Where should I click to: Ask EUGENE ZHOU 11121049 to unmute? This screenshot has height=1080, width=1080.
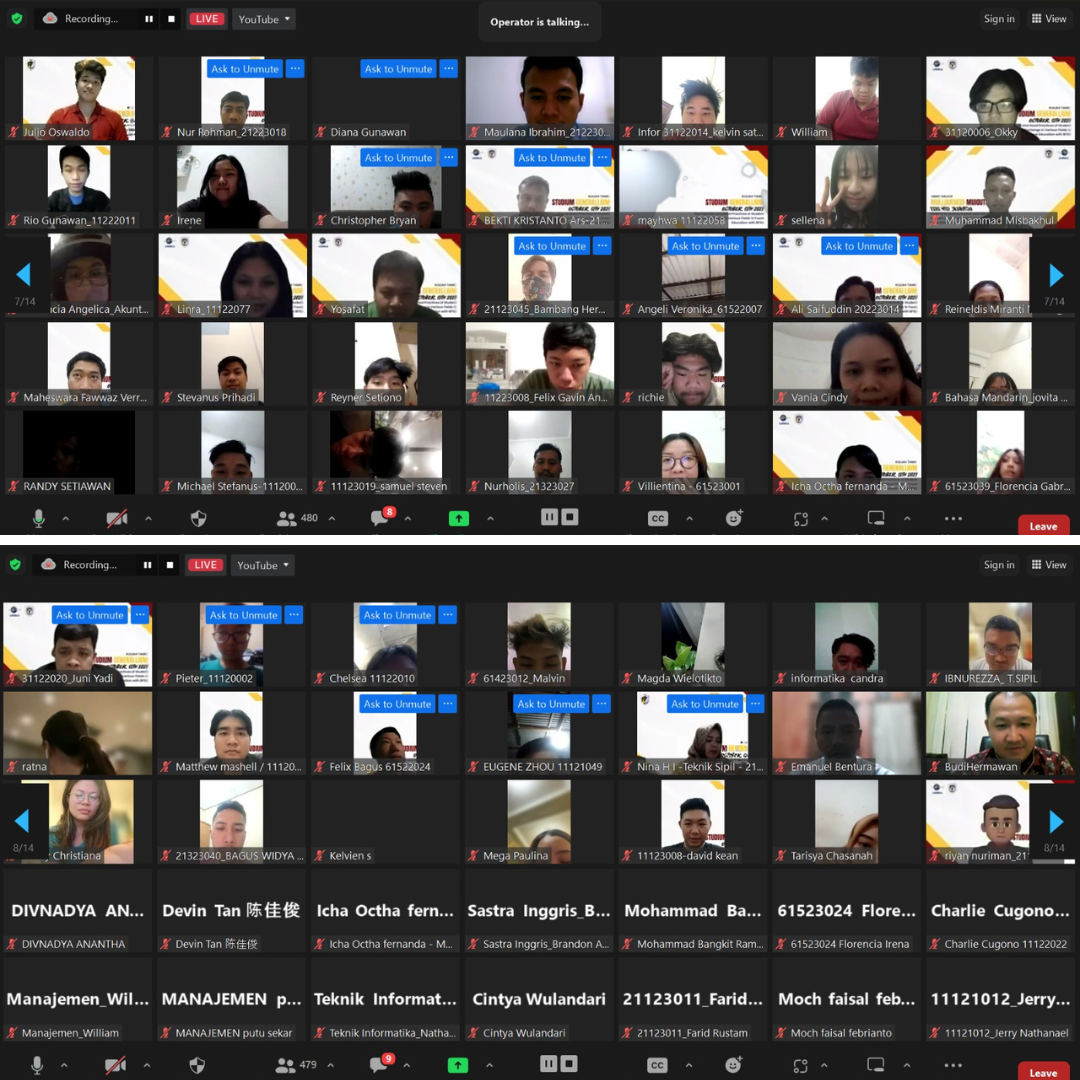pos(551,704)
